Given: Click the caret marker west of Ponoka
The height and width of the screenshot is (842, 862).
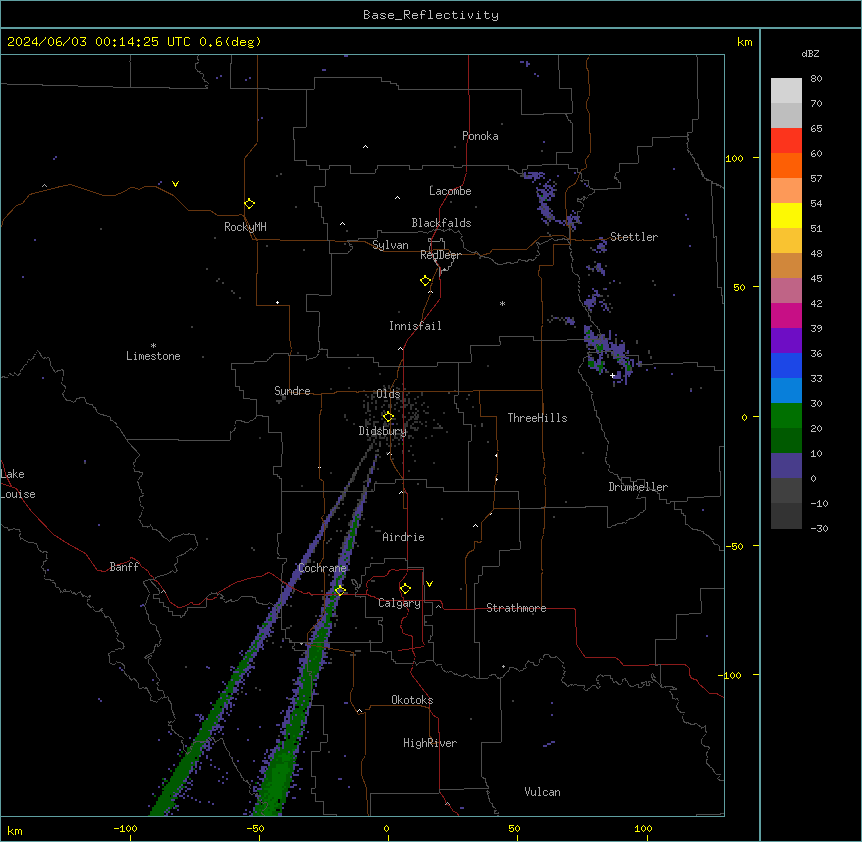Looking at the screenshot, I should (x=366, y=147).
